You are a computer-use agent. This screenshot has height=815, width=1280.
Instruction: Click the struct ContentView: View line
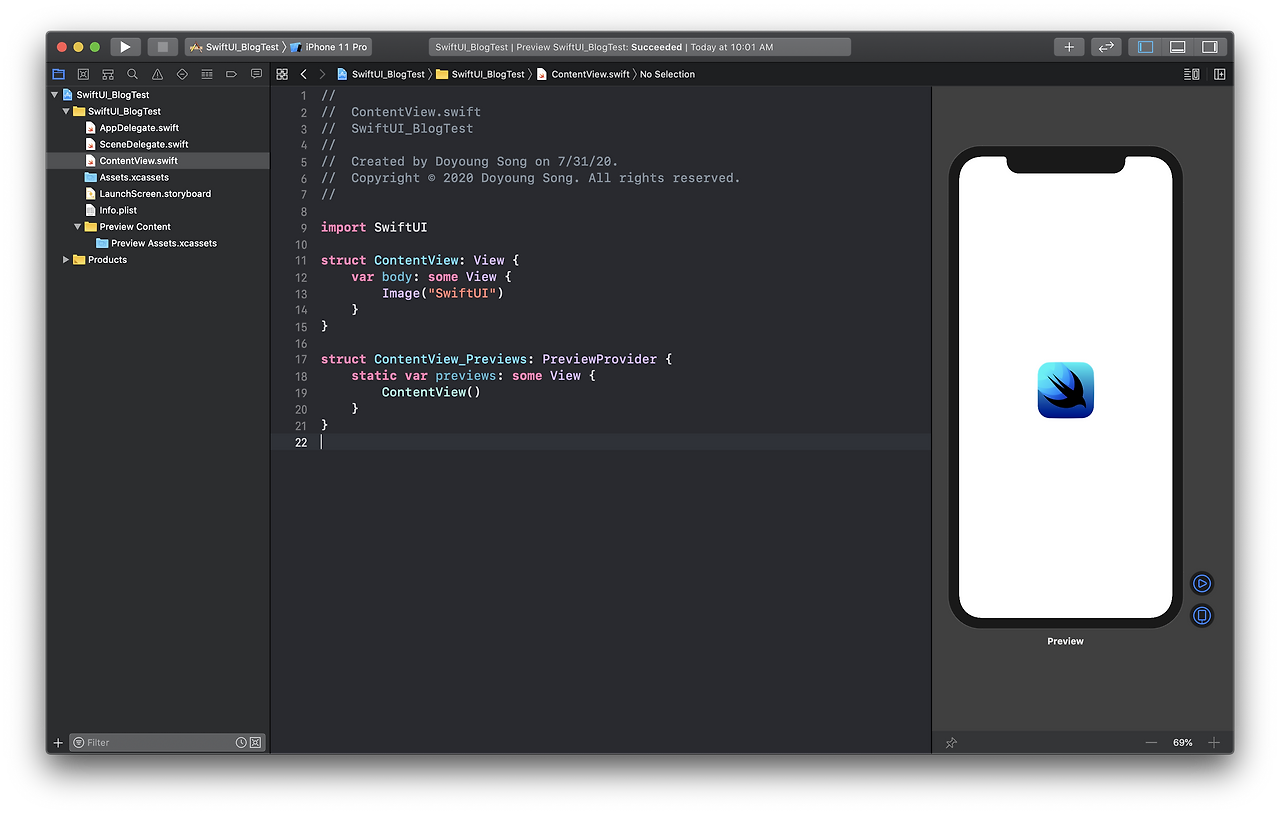(x=420, y=260)
